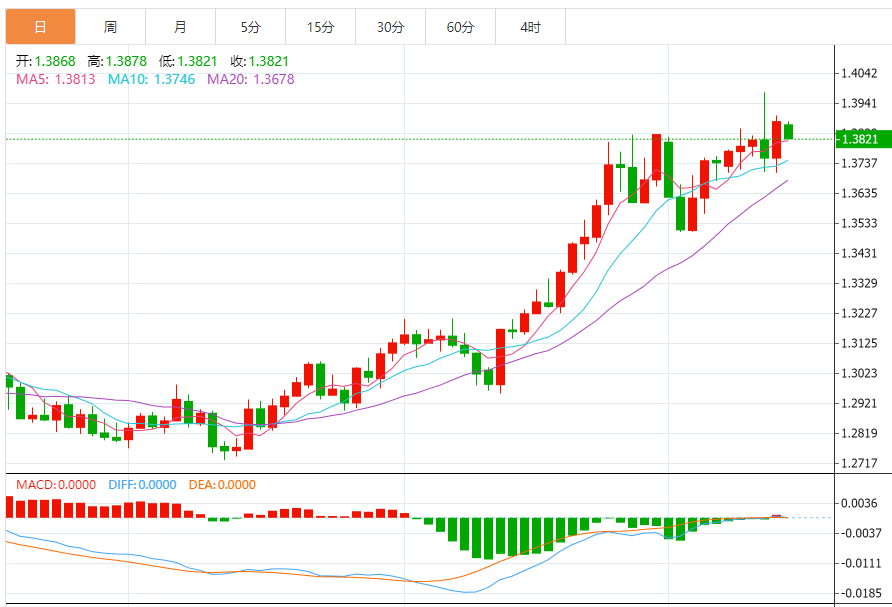Open the 60分 timeframe tab
The width and height of the screenshot is (892, 607).
460,27
